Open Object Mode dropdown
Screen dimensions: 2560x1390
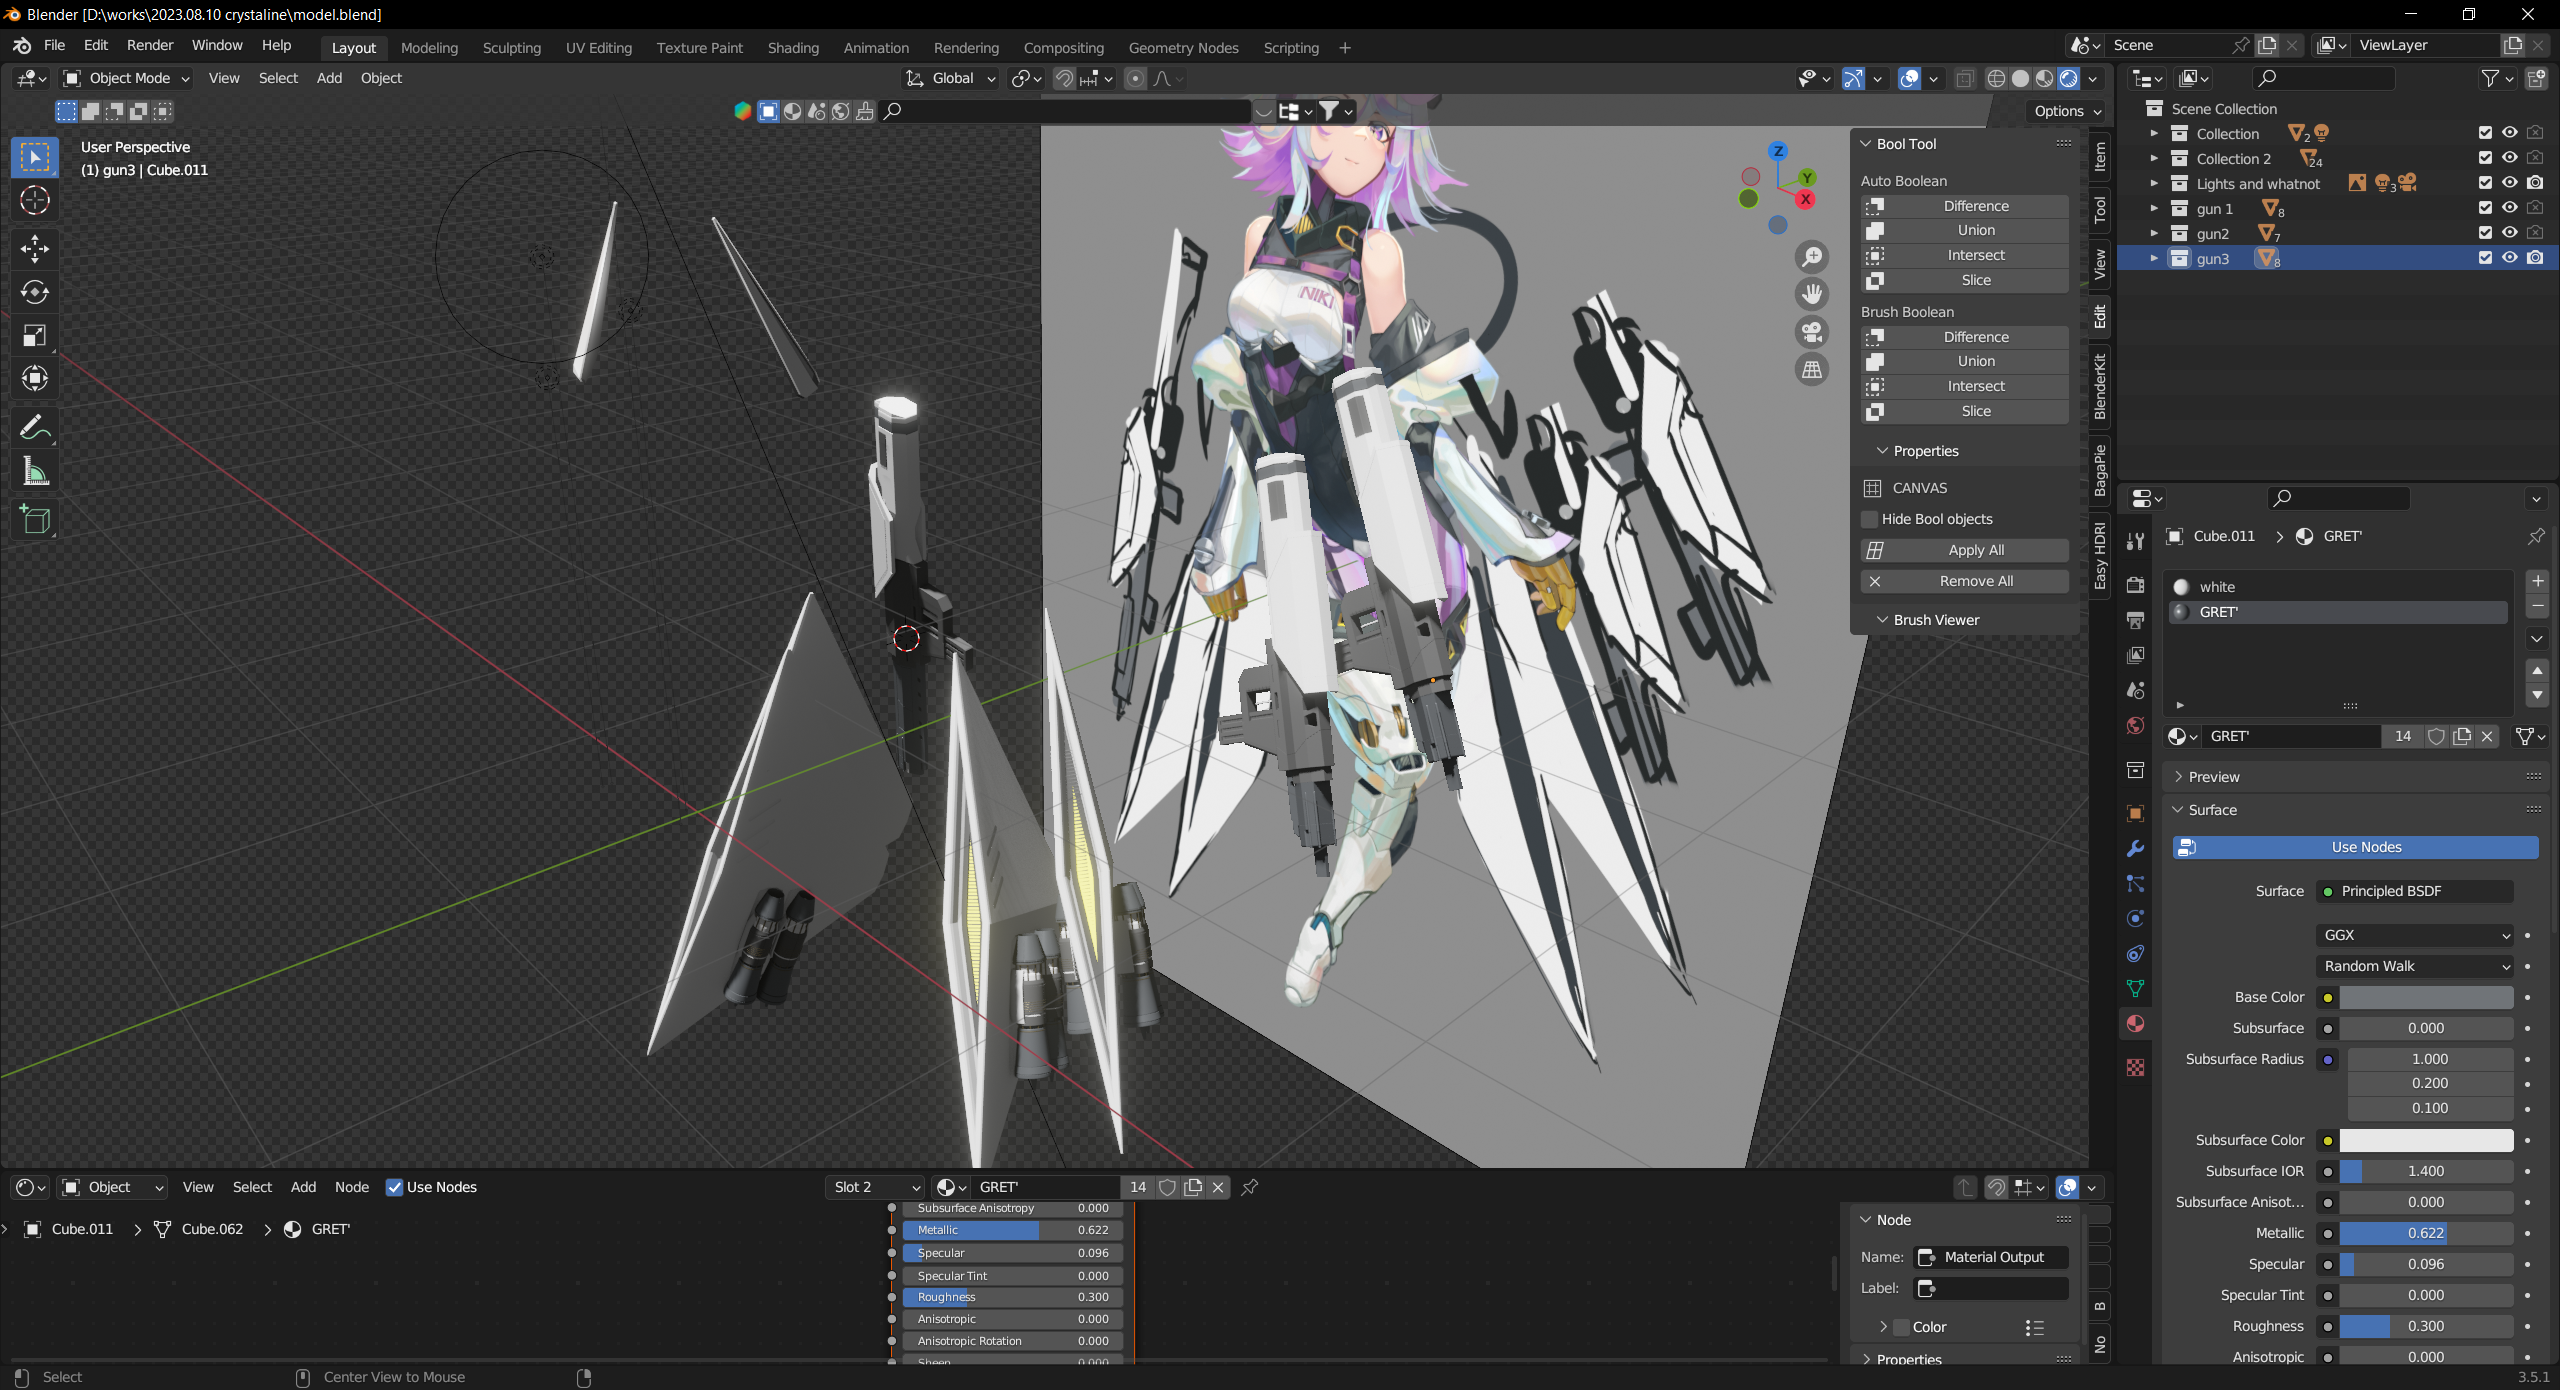[x=126, y=78]
